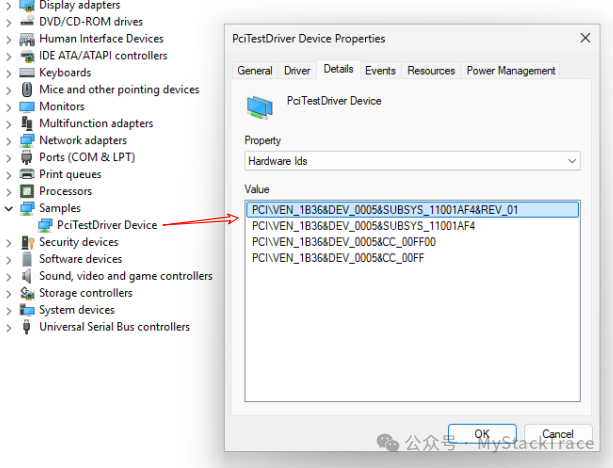Click the DVD/CD-ROM drives icon
613x468 pixels.
[27, 21]
